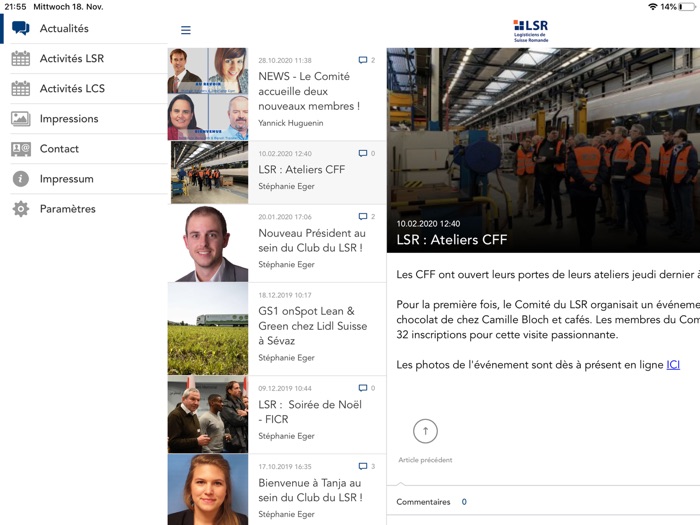Click the LSR logo in header

530,31
